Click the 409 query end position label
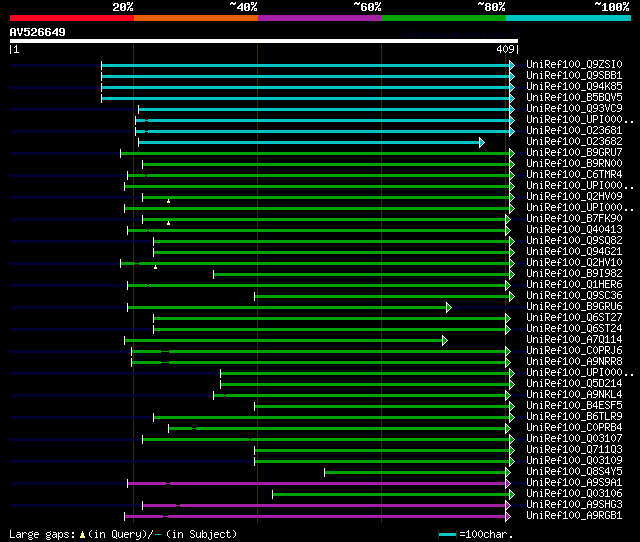The image size is (640, 542). tap(505, 49)
